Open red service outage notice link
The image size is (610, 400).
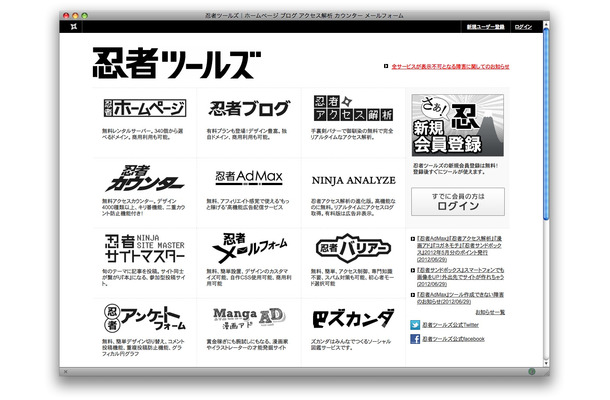pos(450,67)
